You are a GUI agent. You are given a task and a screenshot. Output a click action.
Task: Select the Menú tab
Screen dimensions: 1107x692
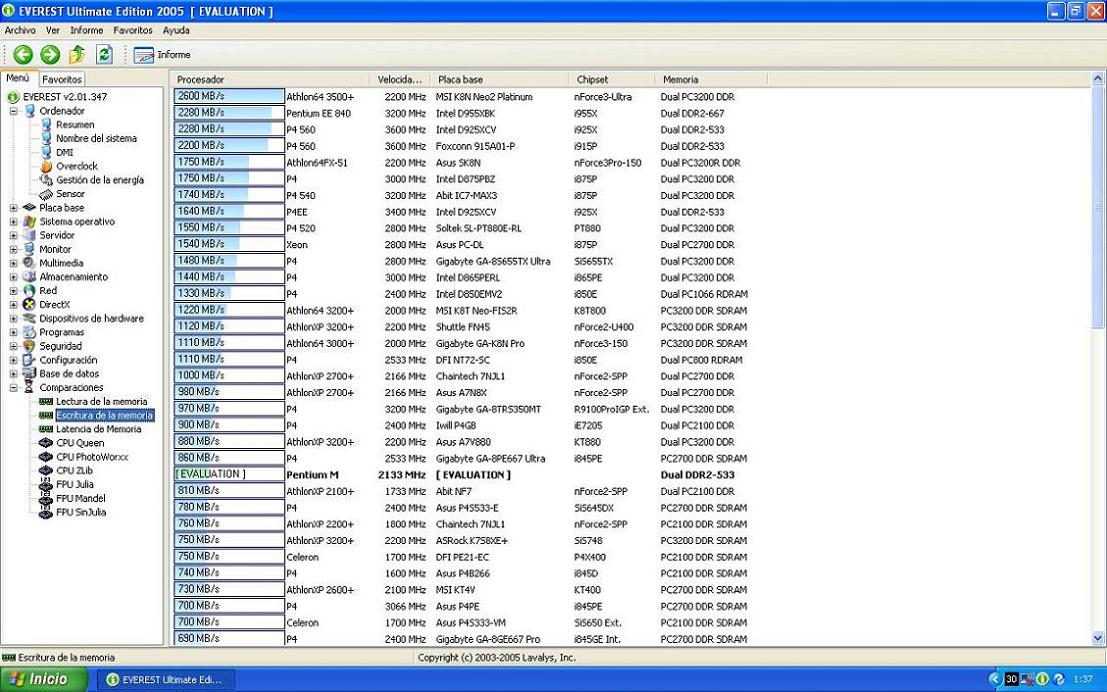point(18,78)
